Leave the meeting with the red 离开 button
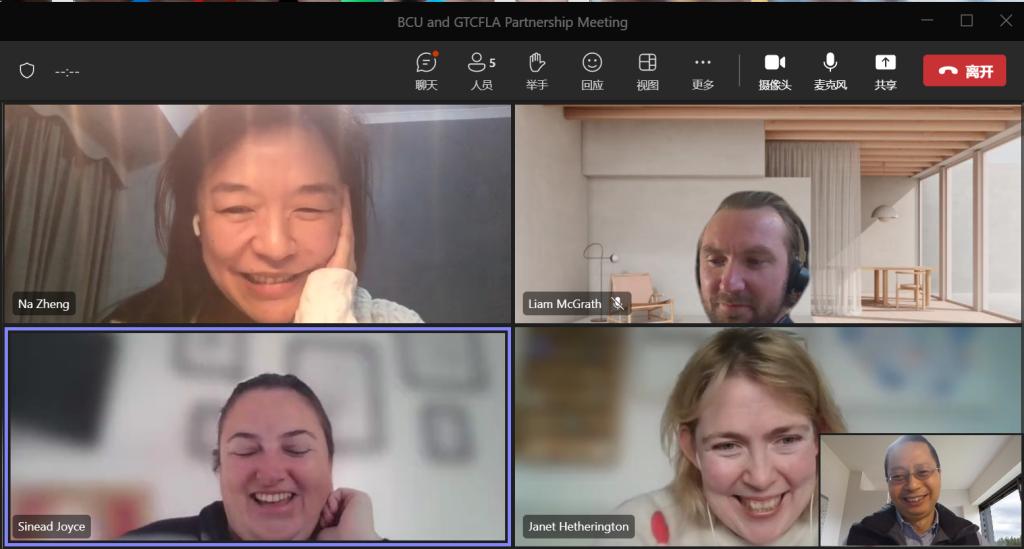The image size is (1024, 549). click(x=964, y=71)
